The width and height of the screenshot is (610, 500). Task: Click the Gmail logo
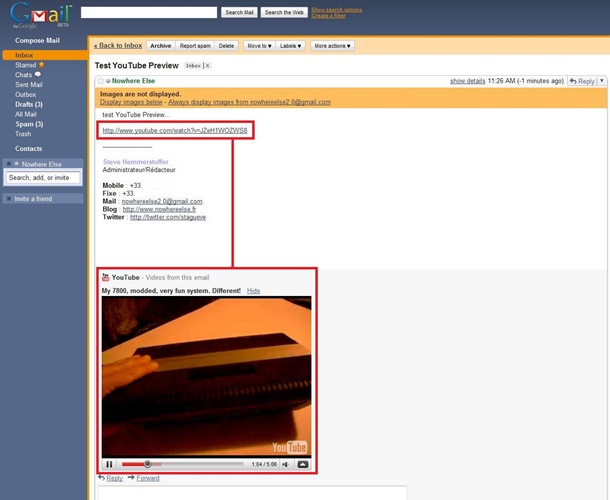(41, 16)
